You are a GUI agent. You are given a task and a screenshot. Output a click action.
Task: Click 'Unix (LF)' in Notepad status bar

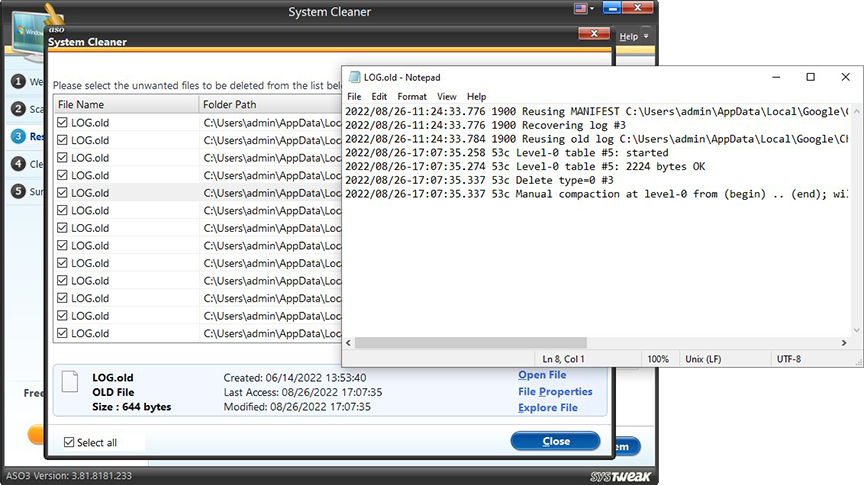[703, 359]
